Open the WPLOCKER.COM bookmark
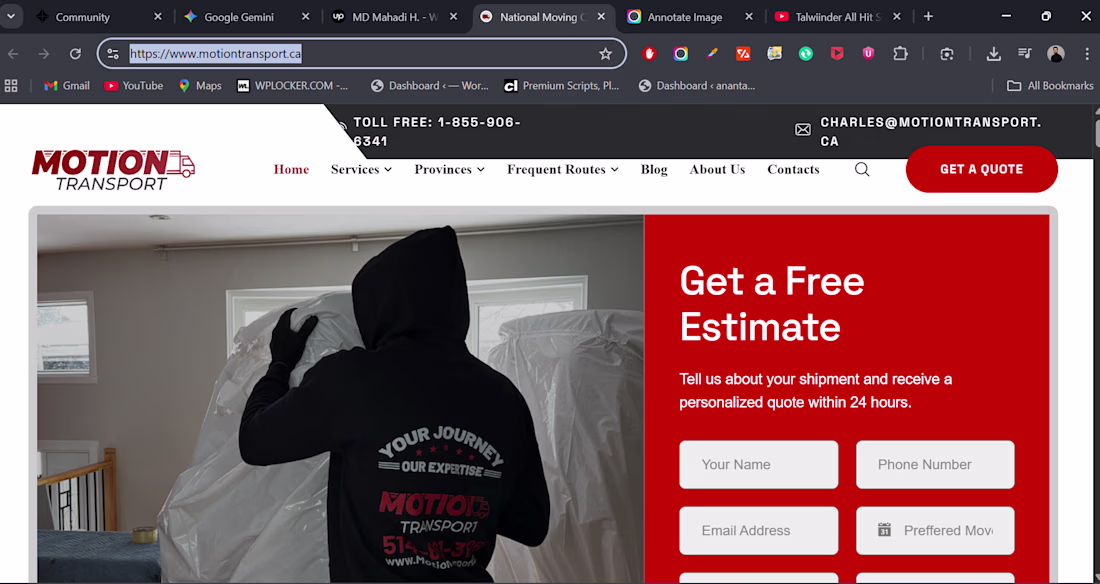1100x584 pixels. (293, 86)
